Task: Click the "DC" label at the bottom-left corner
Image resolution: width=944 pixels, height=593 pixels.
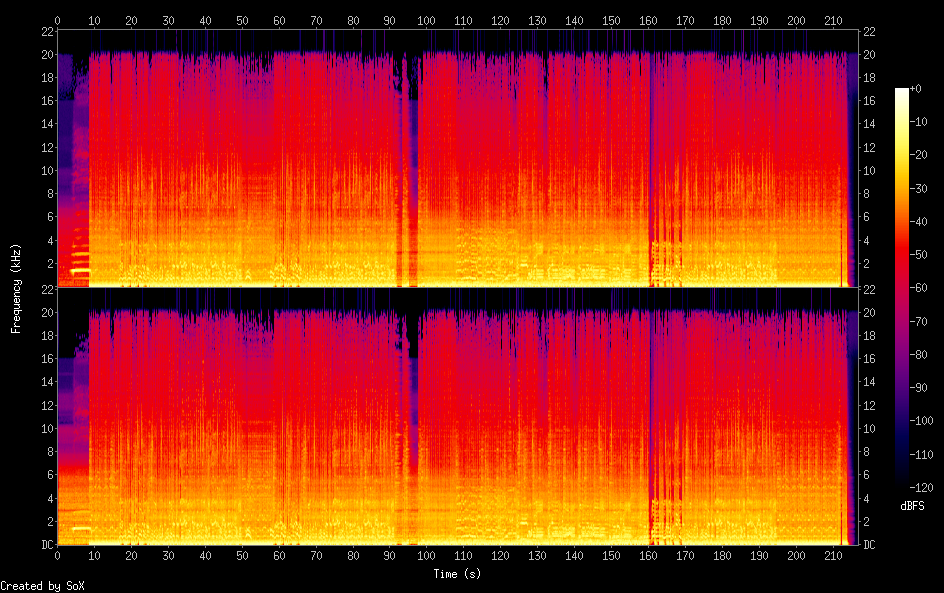Action: 47,545
